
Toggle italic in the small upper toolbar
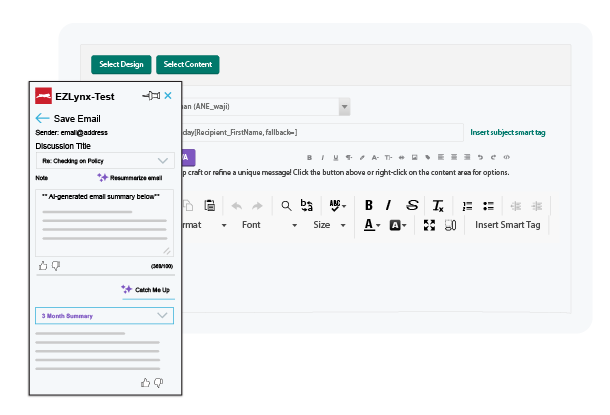(323, 158)
